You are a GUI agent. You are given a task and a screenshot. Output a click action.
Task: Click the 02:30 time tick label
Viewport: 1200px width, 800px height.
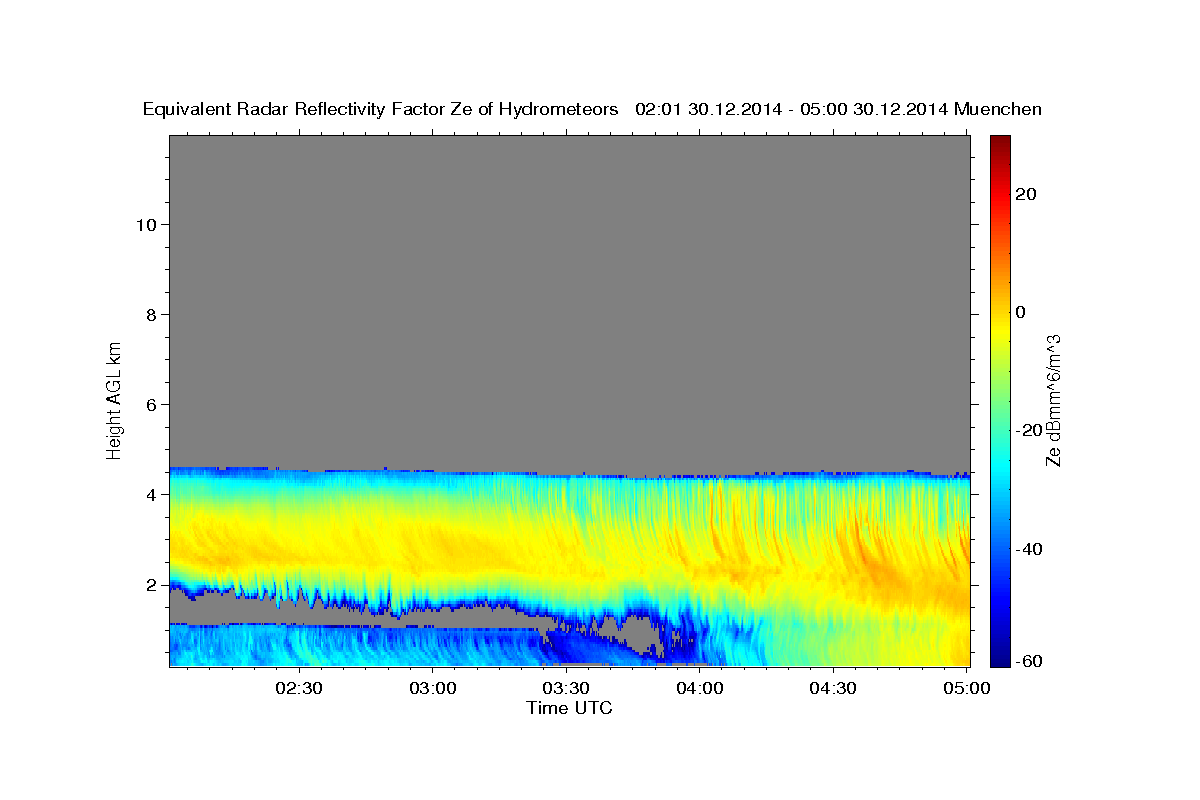tap(299, 688)
